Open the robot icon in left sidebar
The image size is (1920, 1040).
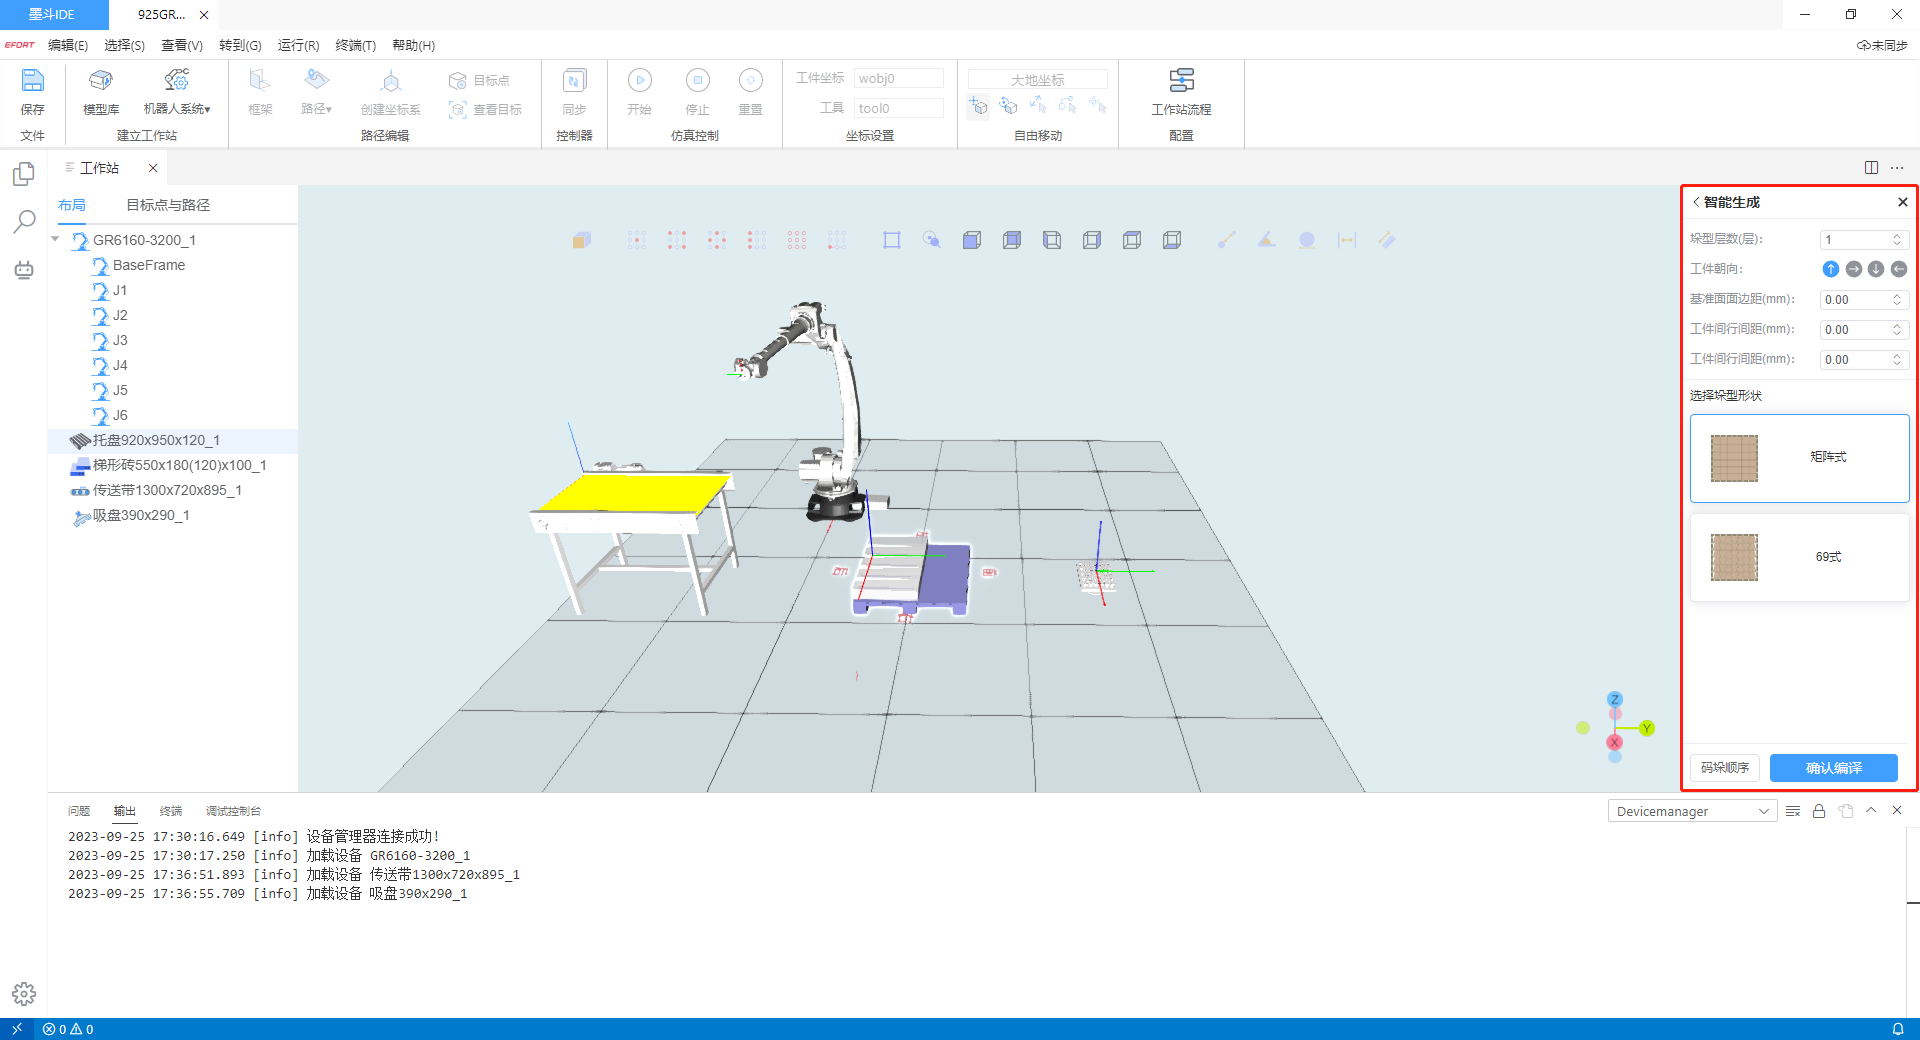pos(24,270)
